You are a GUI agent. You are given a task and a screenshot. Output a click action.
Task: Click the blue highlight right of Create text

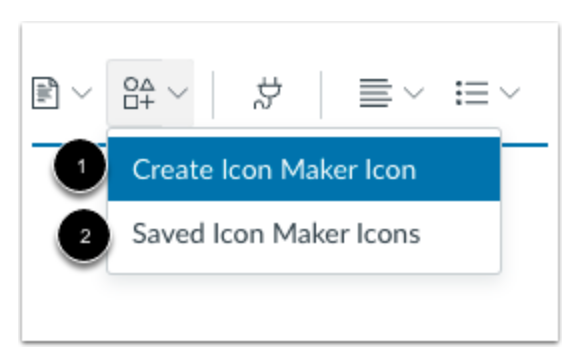458,169
